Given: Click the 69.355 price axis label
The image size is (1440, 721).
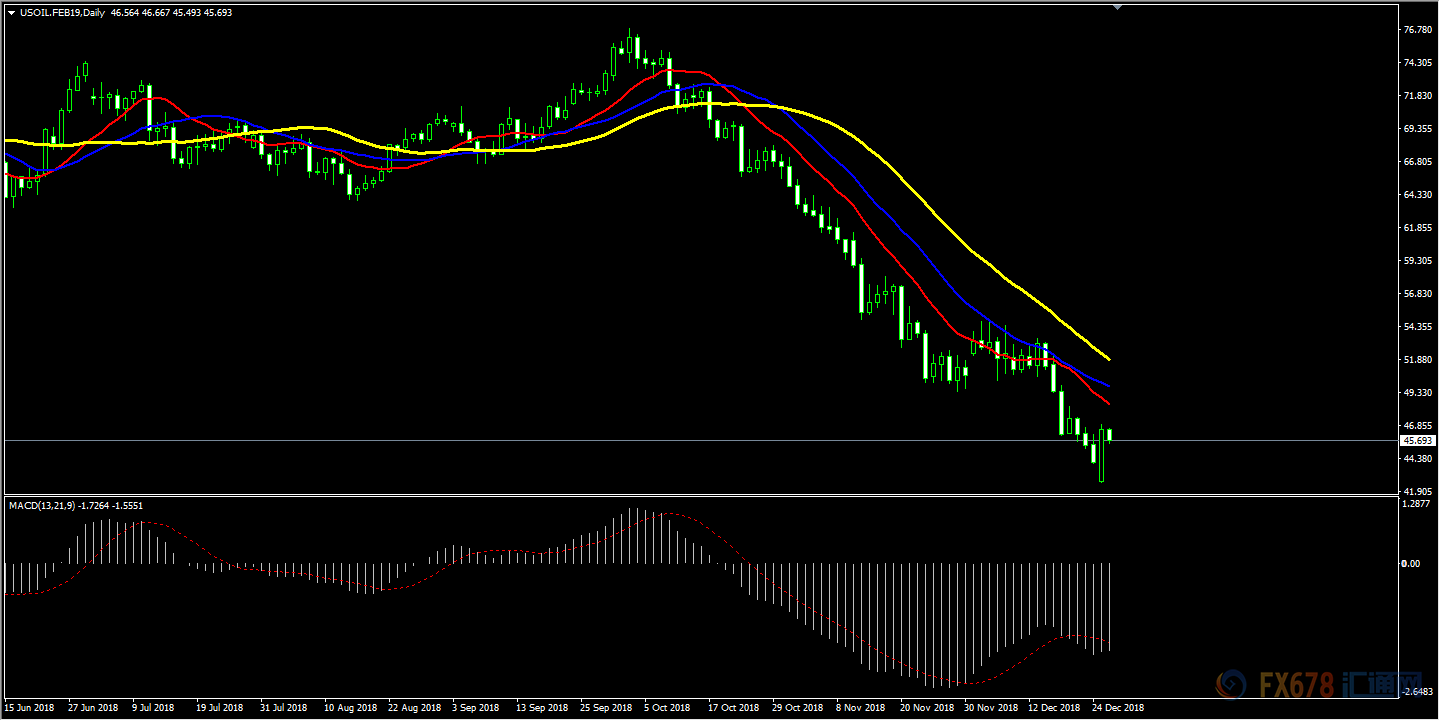Looking at the screenshot, I should point(1417,129).
